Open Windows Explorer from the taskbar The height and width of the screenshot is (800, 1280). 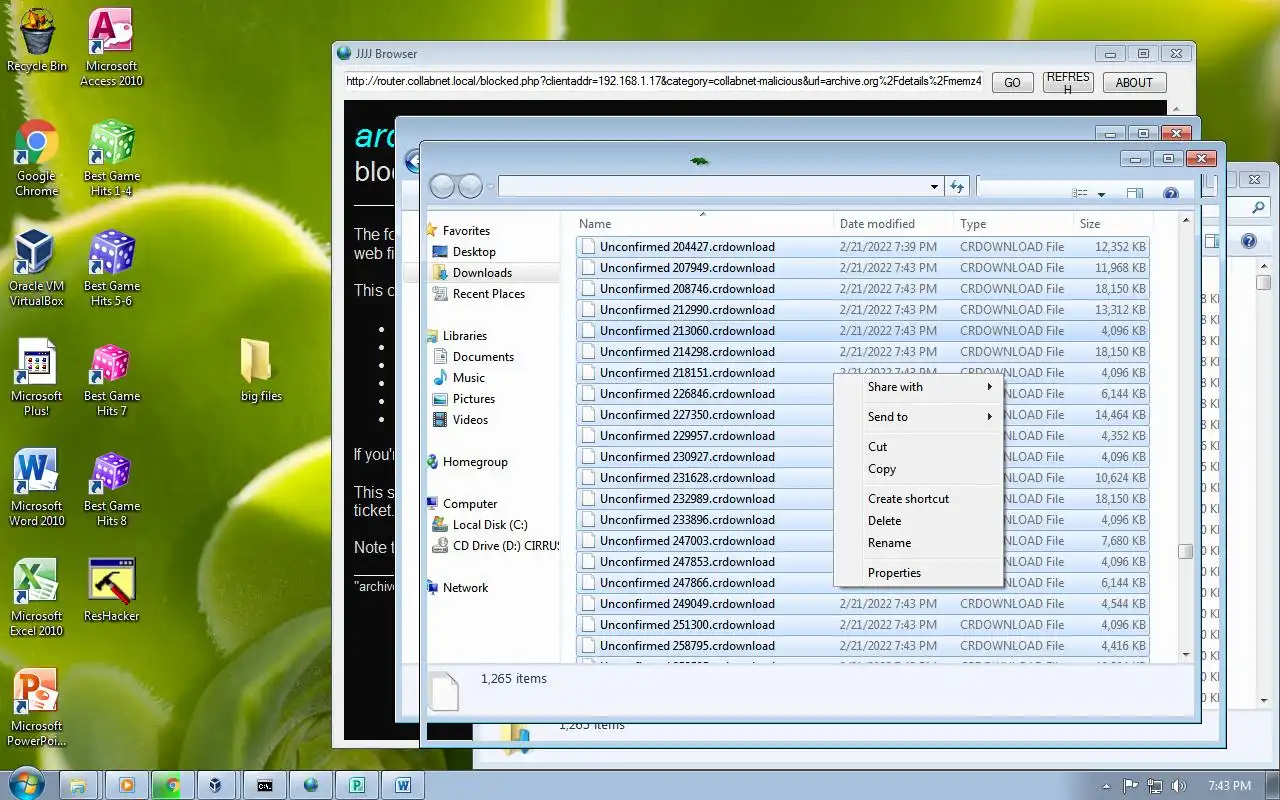click(78, 785)
